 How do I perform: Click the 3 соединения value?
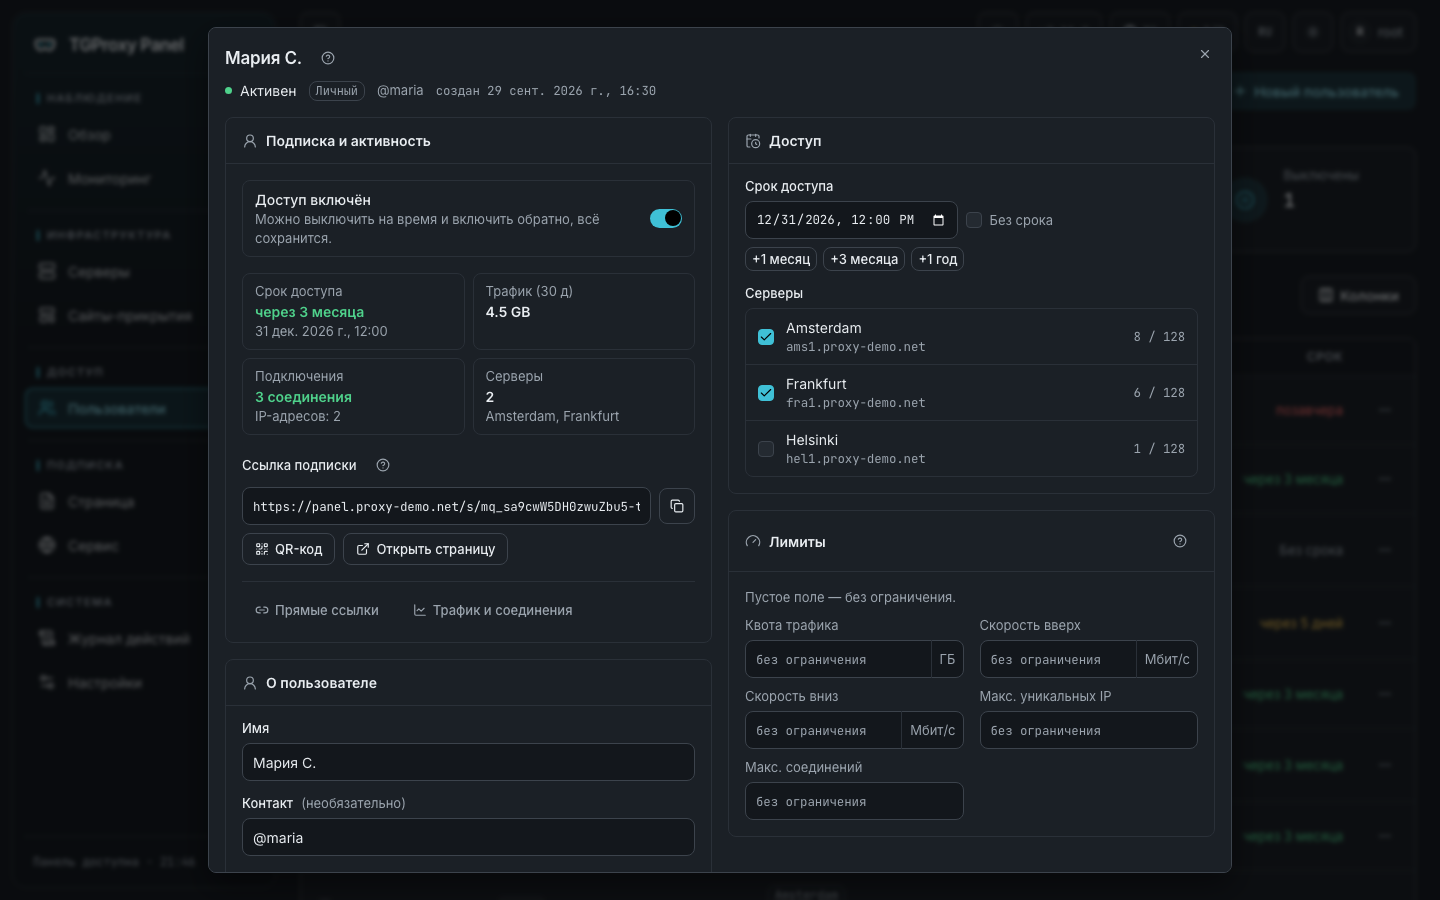(x=303, y=397)
